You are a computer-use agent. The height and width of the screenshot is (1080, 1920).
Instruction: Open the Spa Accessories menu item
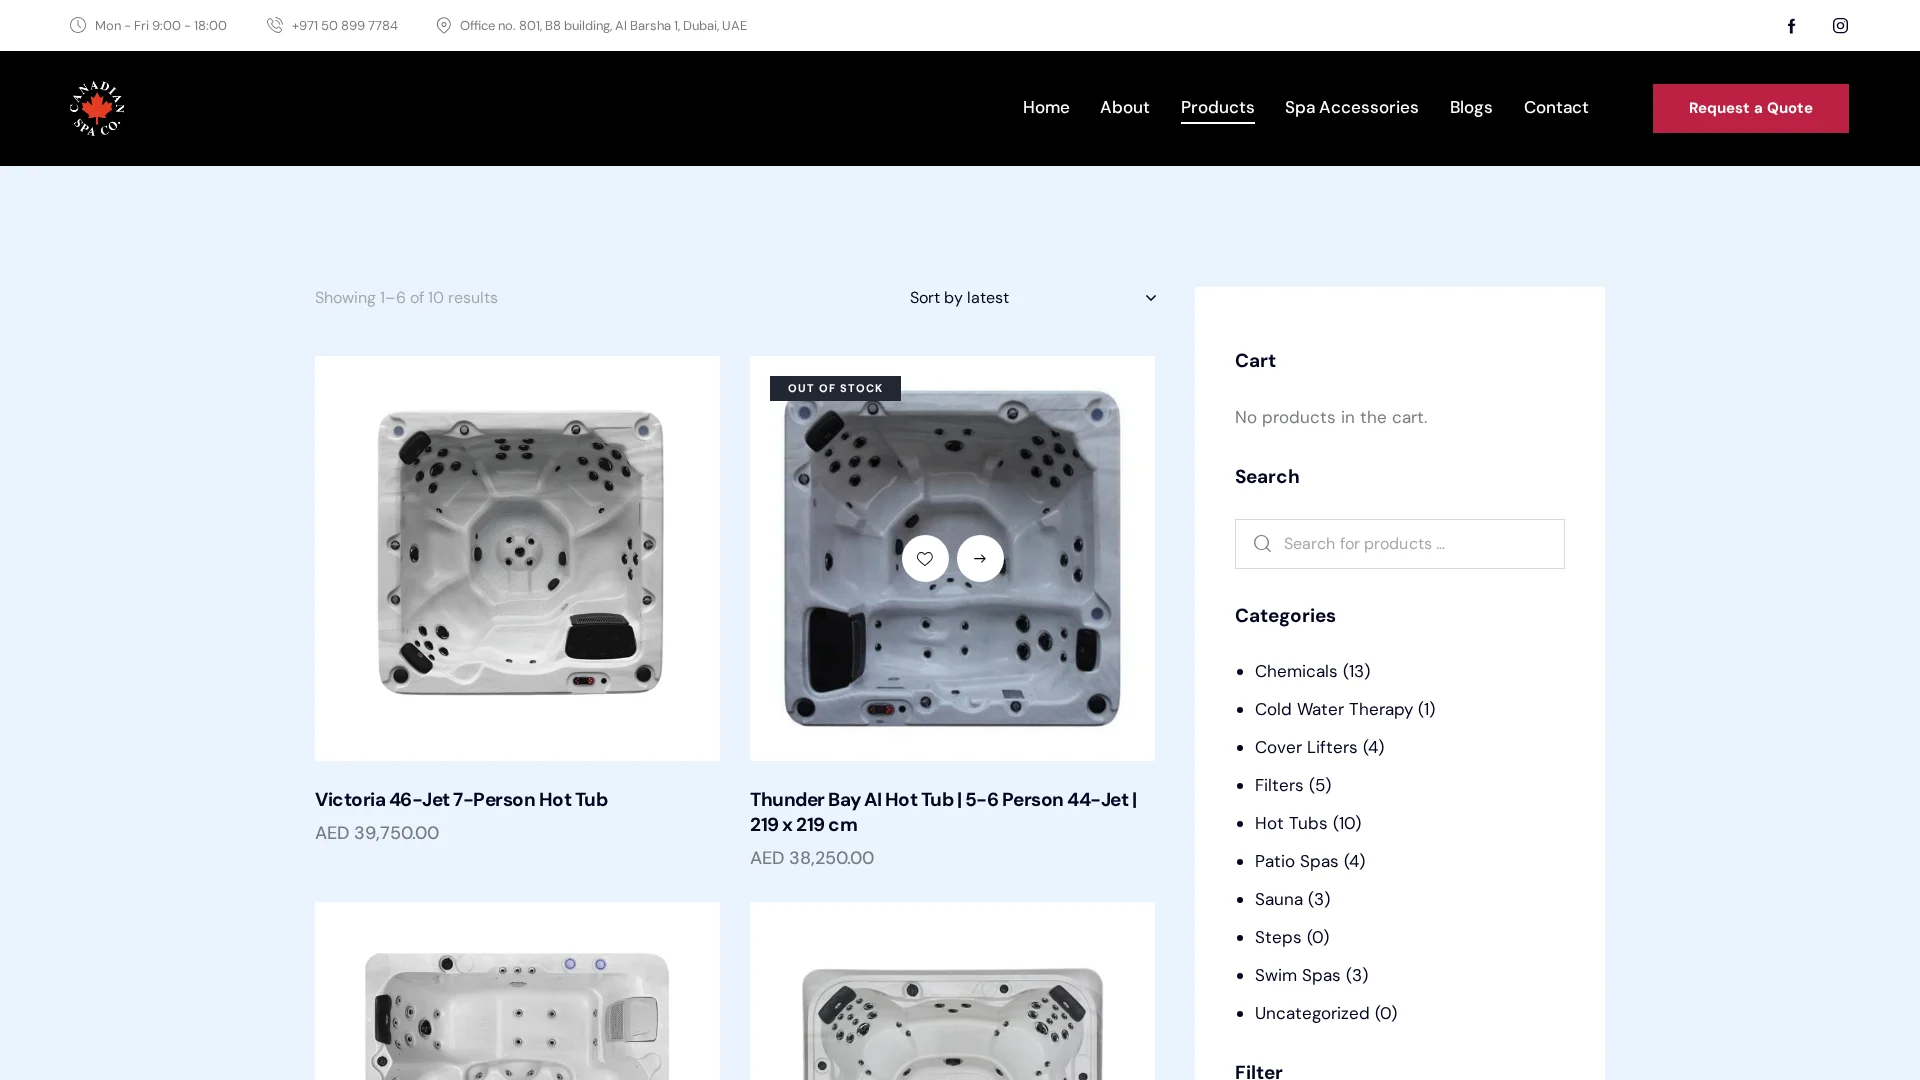[x=1352, y=107]
